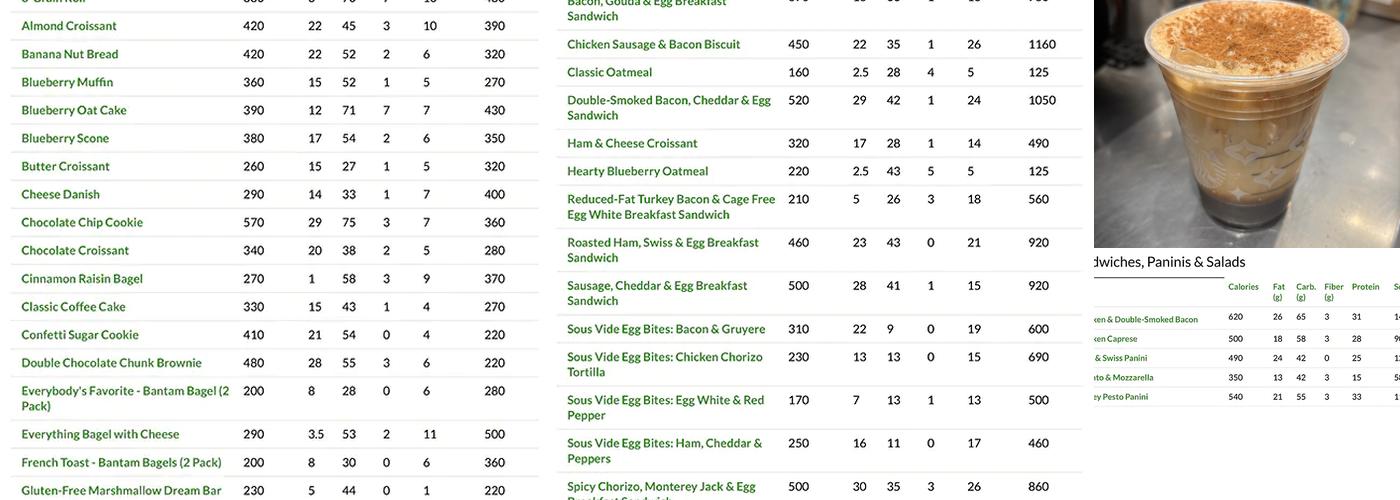Open Sous Vide Egg Bites: Bacon & Gruyere
1400x500 pixels.
pos(666,329)
